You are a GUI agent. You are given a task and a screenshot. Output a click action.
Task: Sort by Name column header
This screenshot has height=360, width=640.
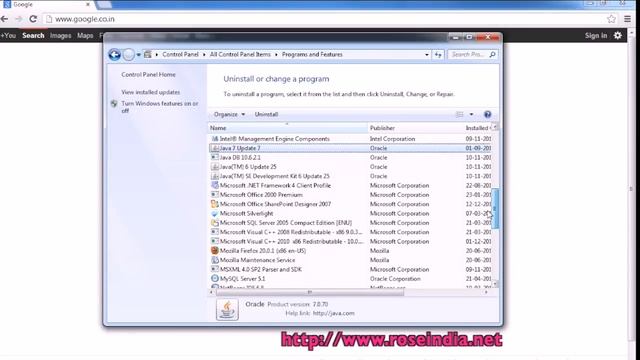288,128
